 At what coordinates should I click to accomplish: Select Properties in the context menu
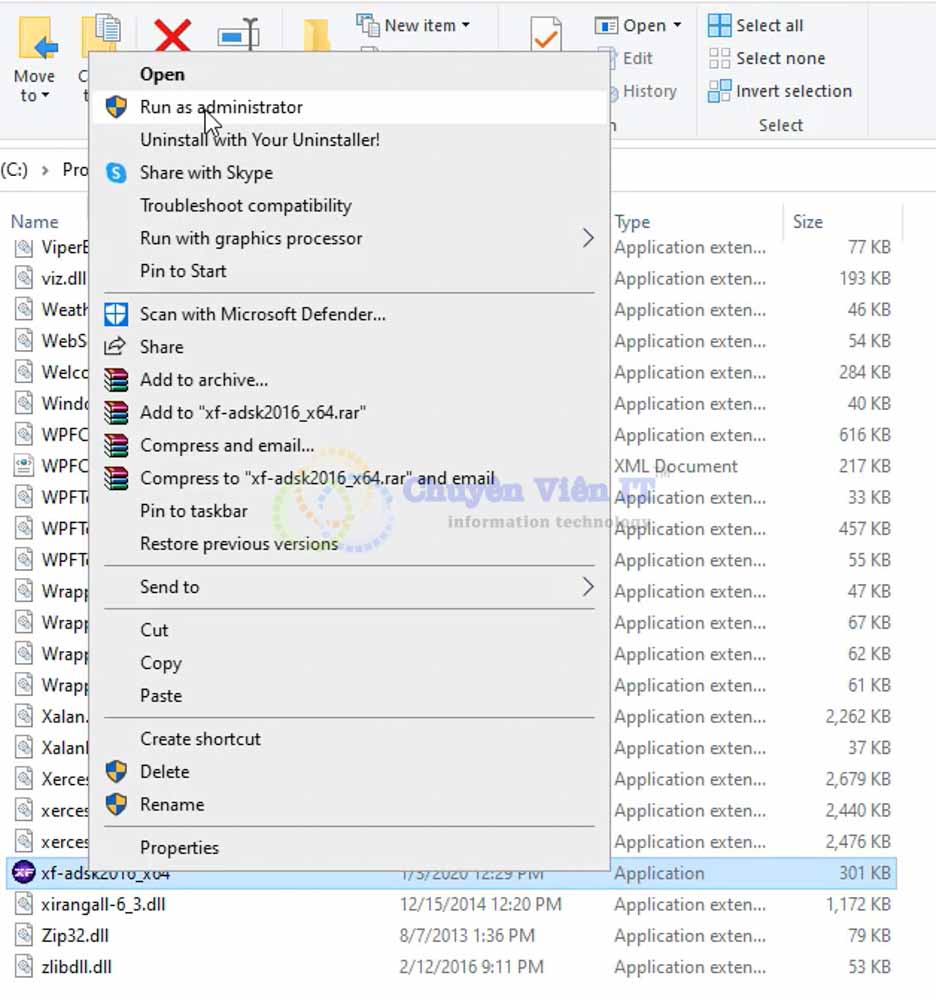[179, 847]
